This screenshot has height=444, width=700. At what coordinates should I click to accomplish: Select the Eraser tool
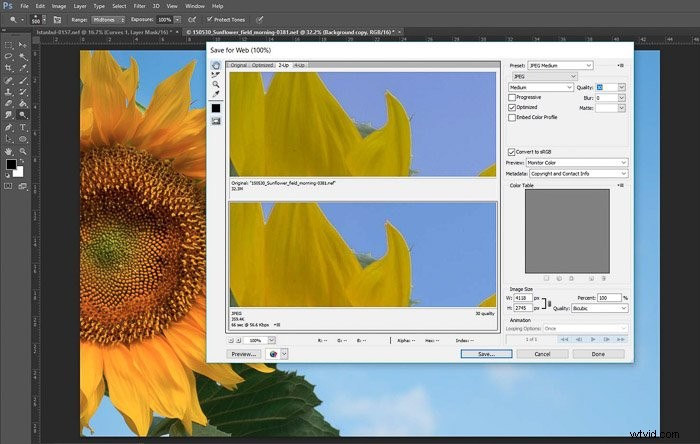pos(8,104)
